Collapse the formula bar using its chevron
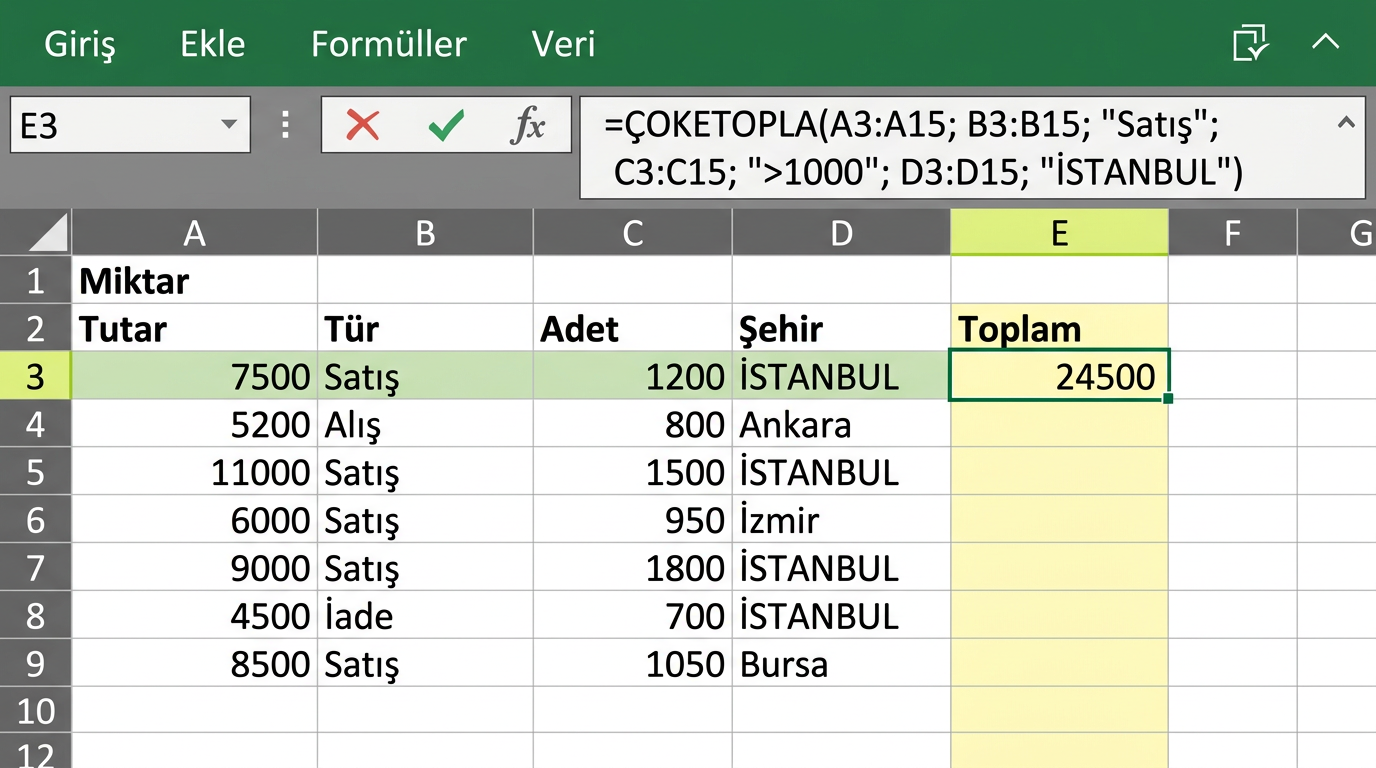Viewport: 1376px width, 768px height. coord(1346,123)
